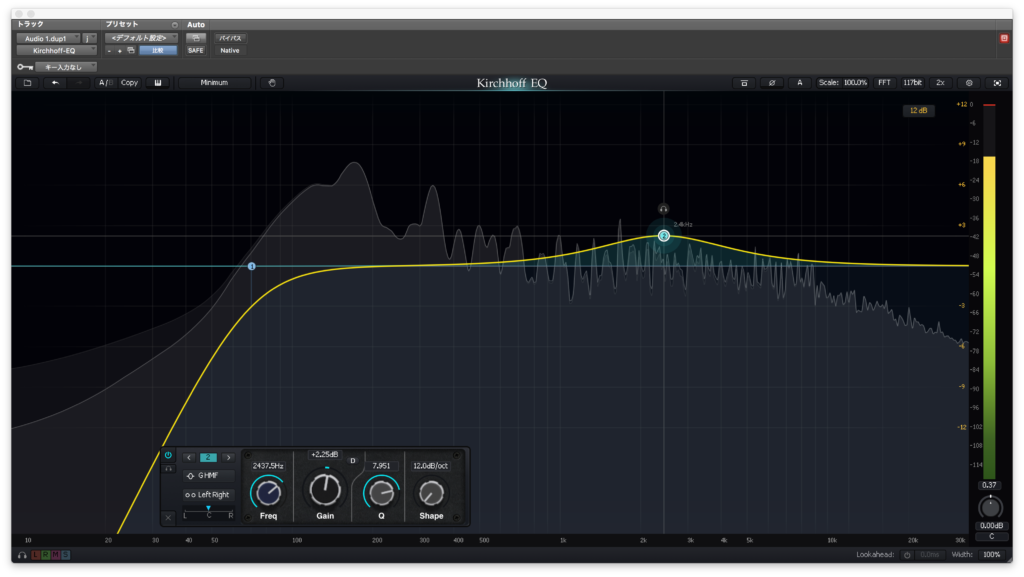Open the Left Right channel mode dropdown
1024x577 pixels.
[x=208, y=495]
